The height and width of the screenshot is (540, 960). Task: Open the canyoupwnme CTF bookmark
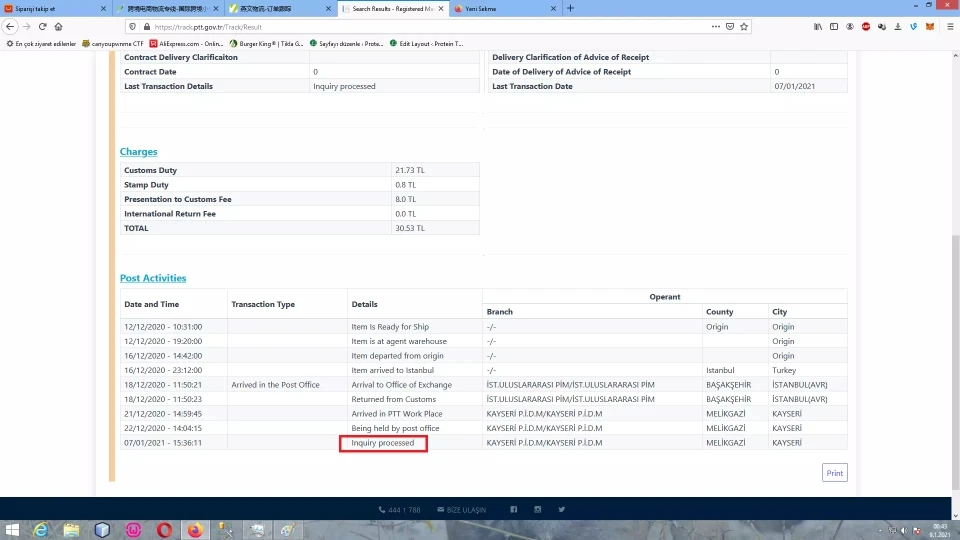tap(113, 43)
